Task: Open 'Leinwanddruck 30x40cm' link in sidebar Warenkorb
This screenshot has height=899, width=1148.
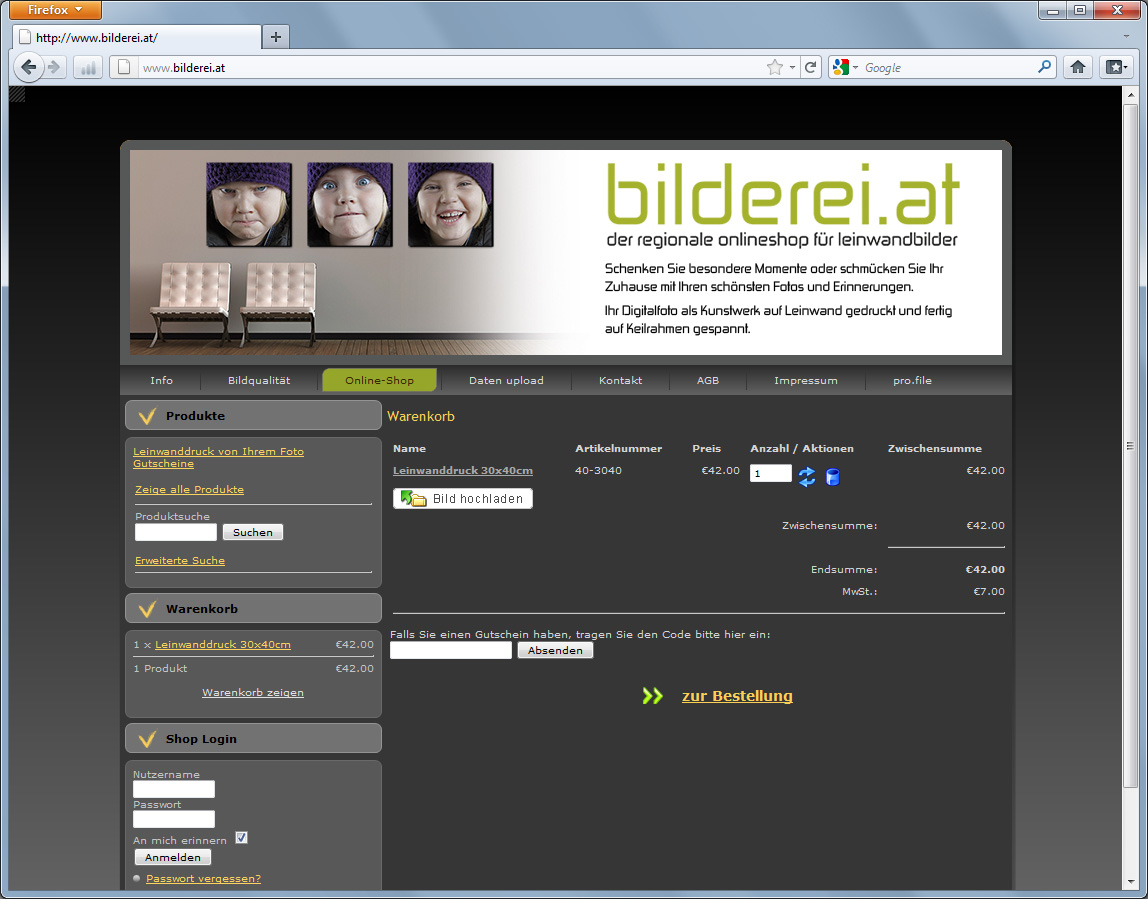Action: tap(223, 645)
